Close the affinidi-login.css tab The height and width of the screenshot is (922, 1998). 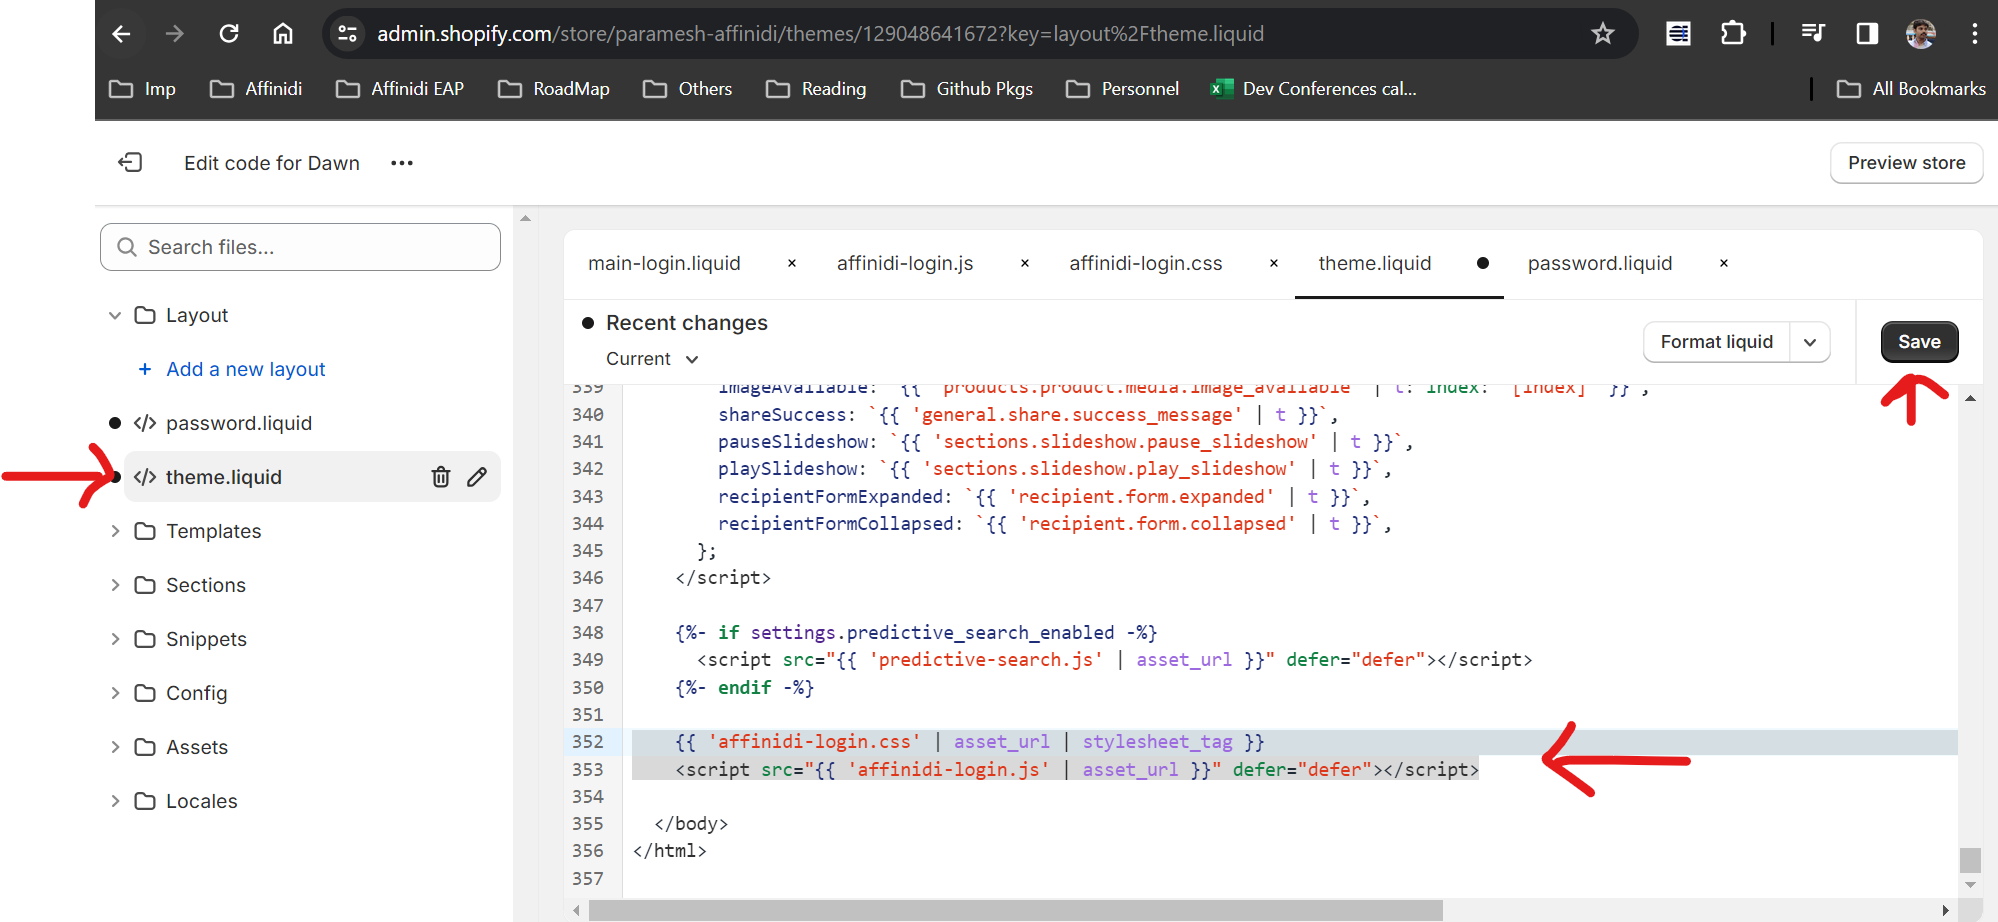(1274, 263)
